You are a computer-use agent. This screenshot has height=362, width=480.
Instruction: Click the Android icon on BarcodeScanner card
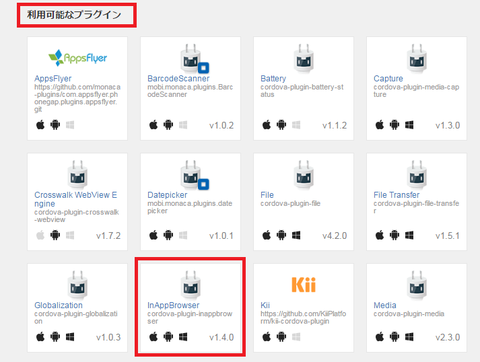(168, 125)
